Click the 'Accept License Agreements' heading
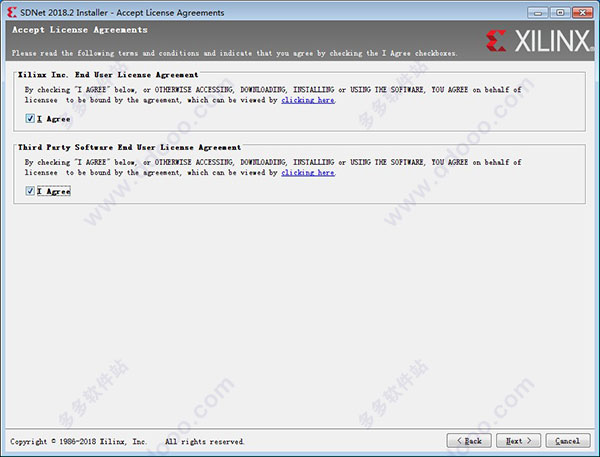The width and height of the screenshot is (600, 457). click(x=80, y=30)
